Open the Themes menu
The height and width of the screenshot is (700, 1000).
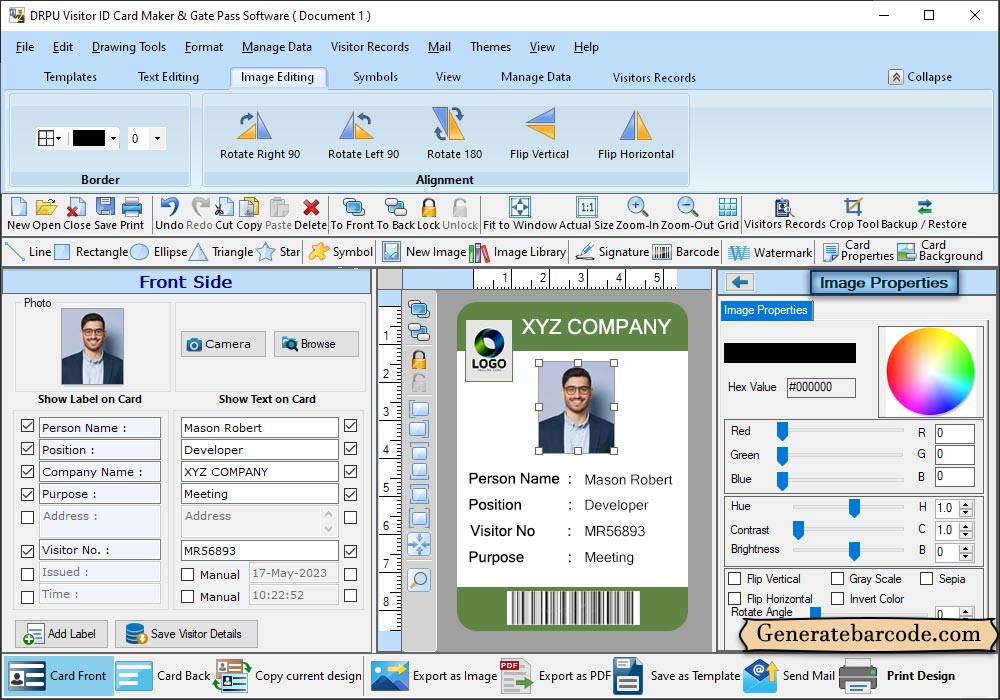(490, 47)
